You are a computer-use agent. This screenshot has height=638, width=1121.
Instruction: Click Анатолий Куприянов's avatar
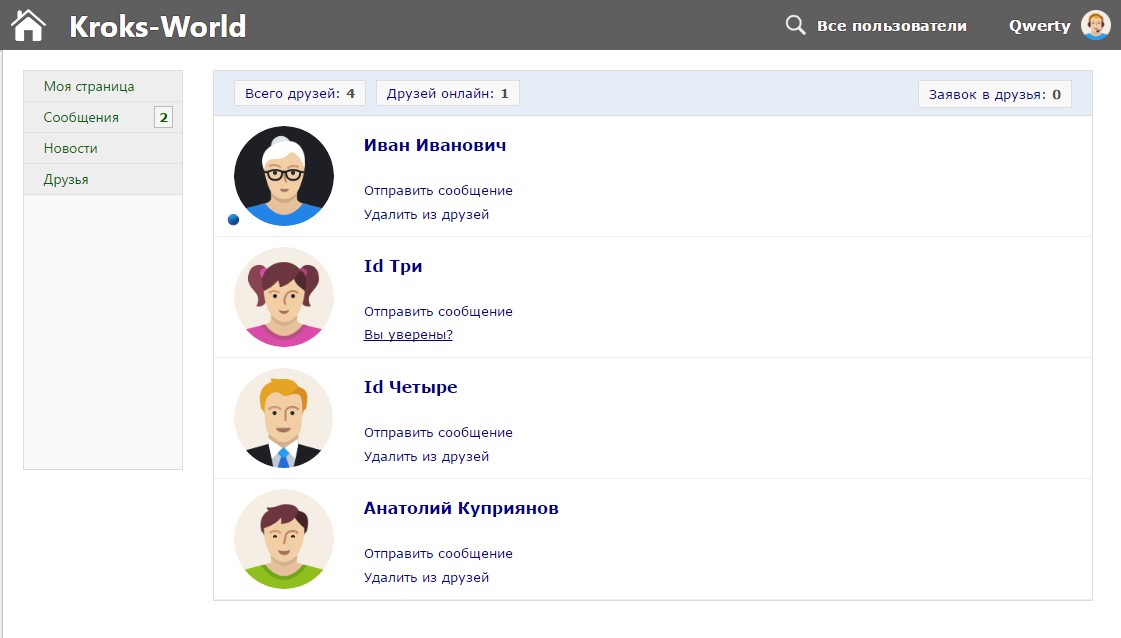(284, 539)
